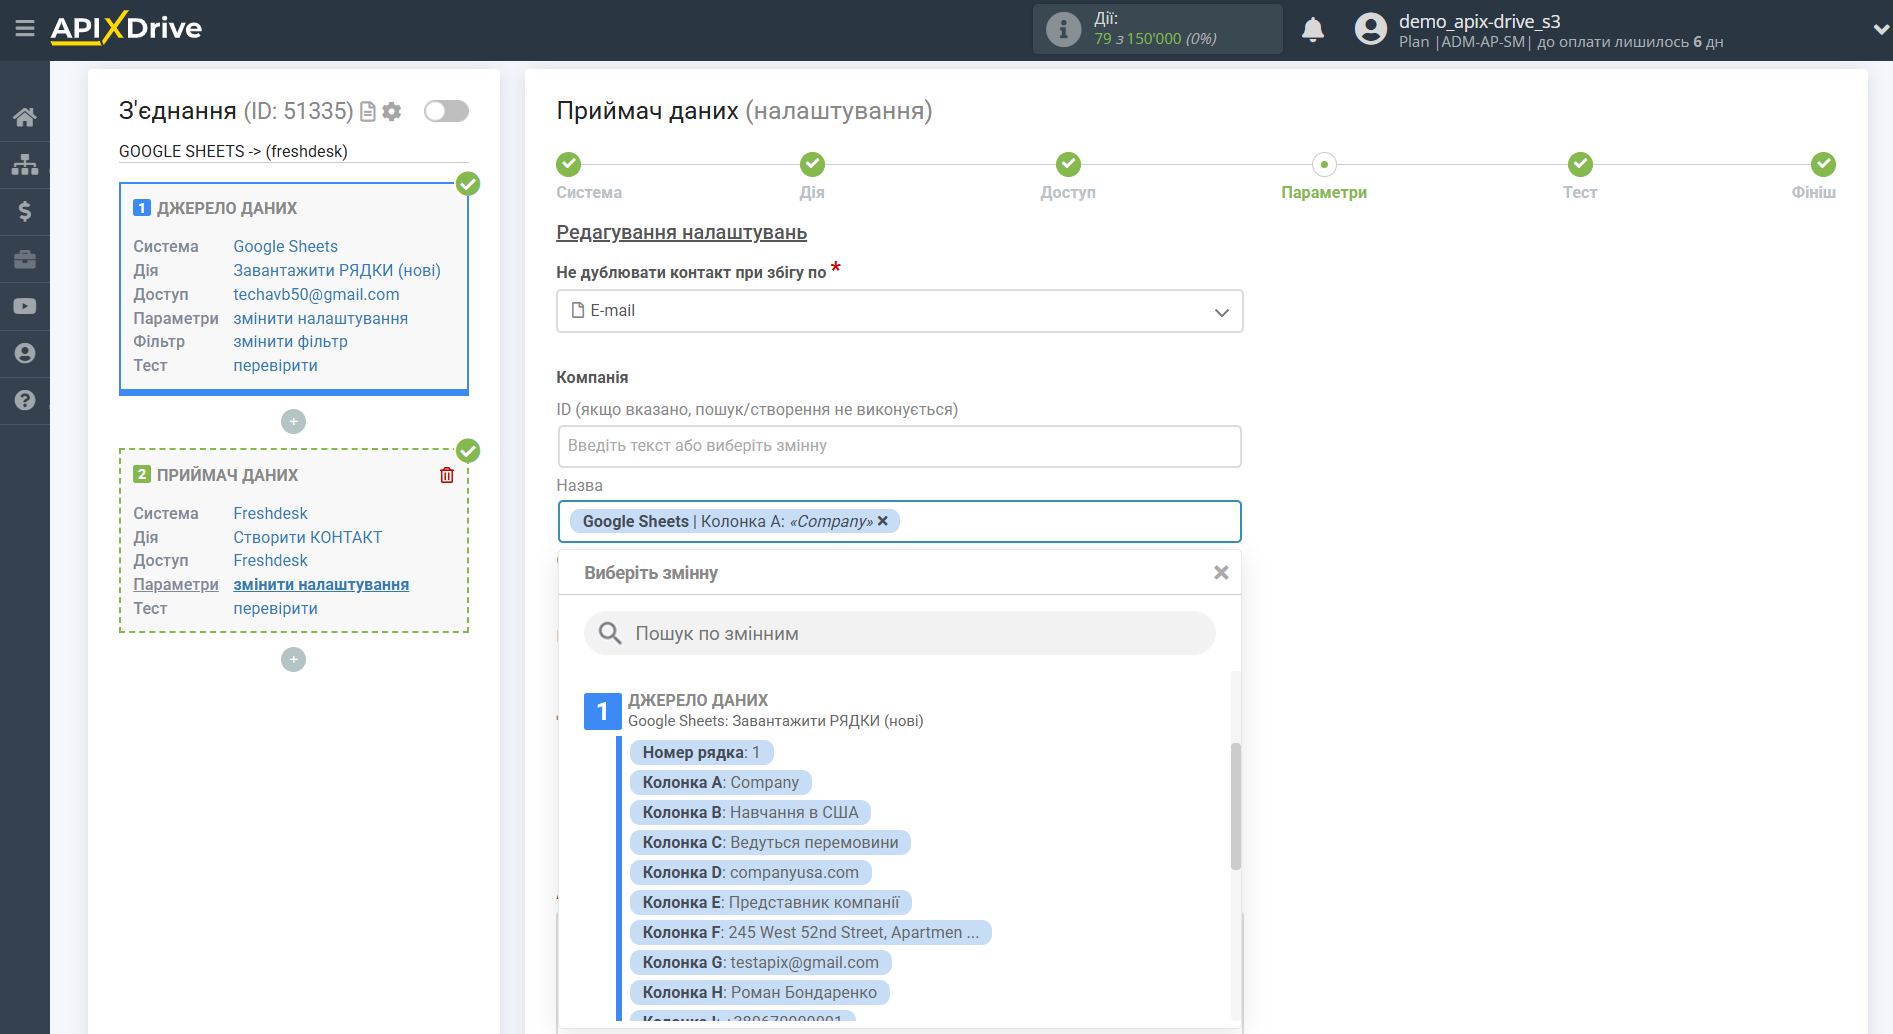This screenshot has height=1034, width=1893.
Task: Click source змінити налаштування link
Action: click(x=320, y=318)
